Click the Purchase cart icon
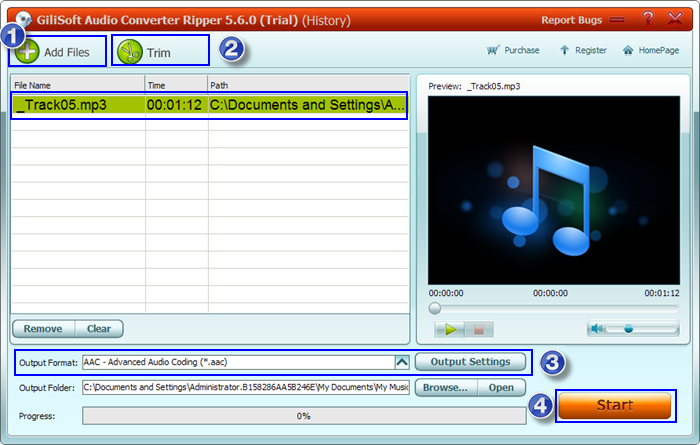Screen dimensions: 700x445 493,50
